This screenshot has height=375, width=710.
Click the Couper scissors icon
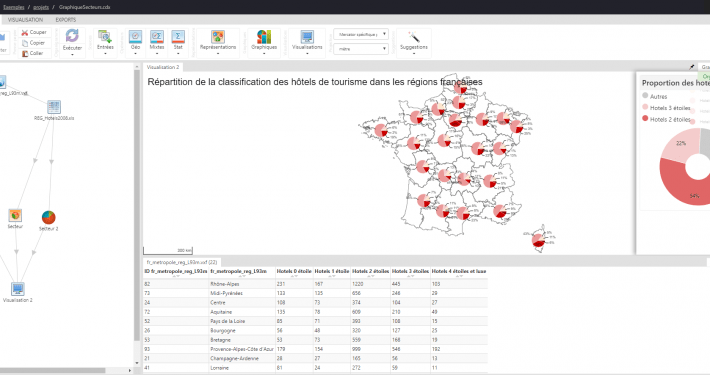(25, 33)
